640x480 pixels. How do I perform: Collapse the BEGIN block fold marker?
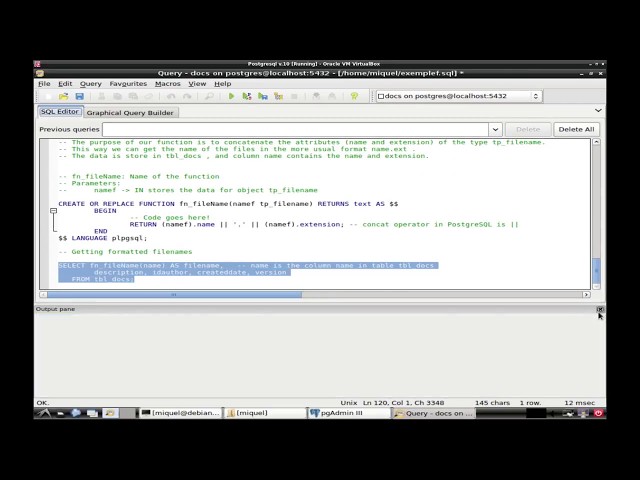pos(53,211)
